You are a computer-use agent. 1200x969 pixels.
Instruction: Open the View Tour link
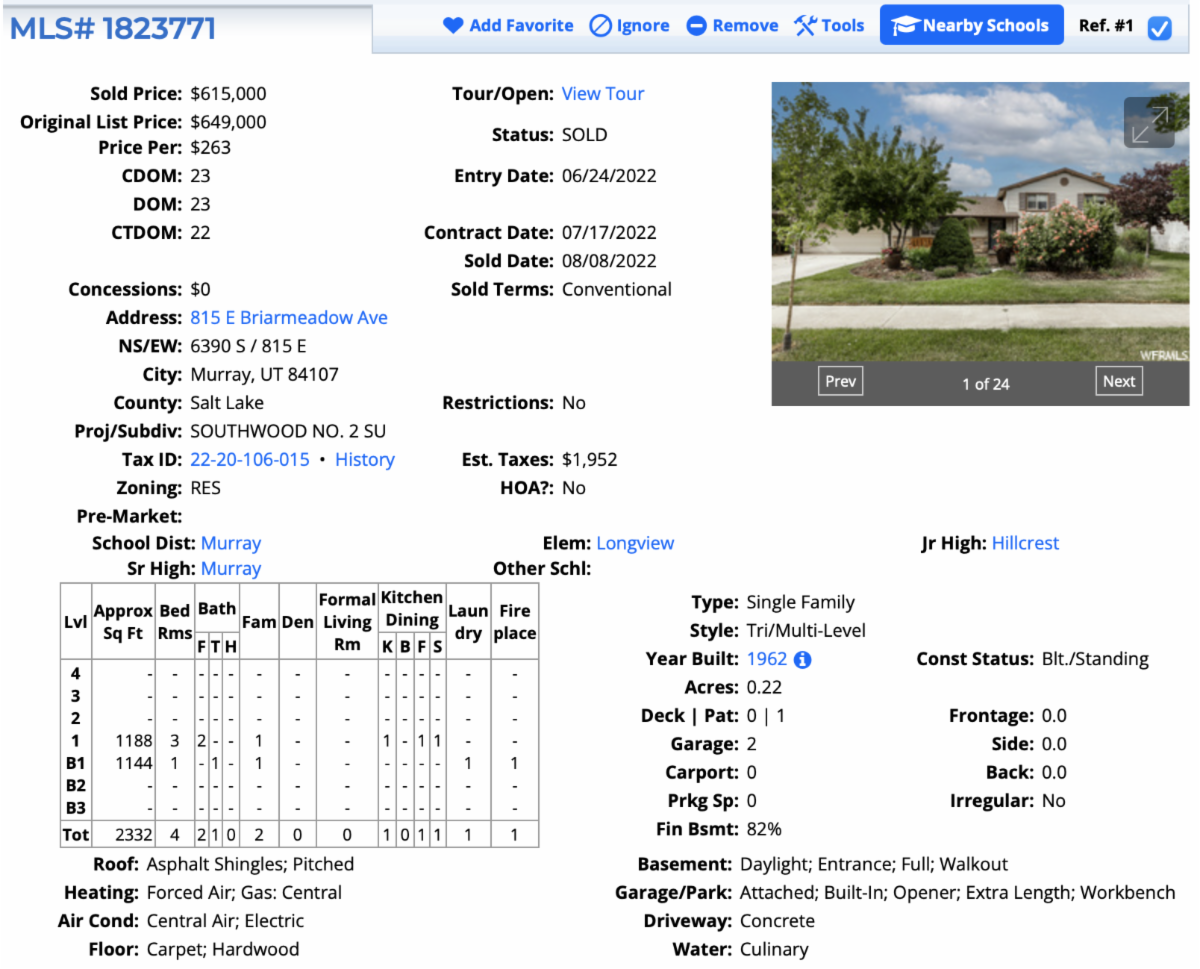tap(603, 93)
